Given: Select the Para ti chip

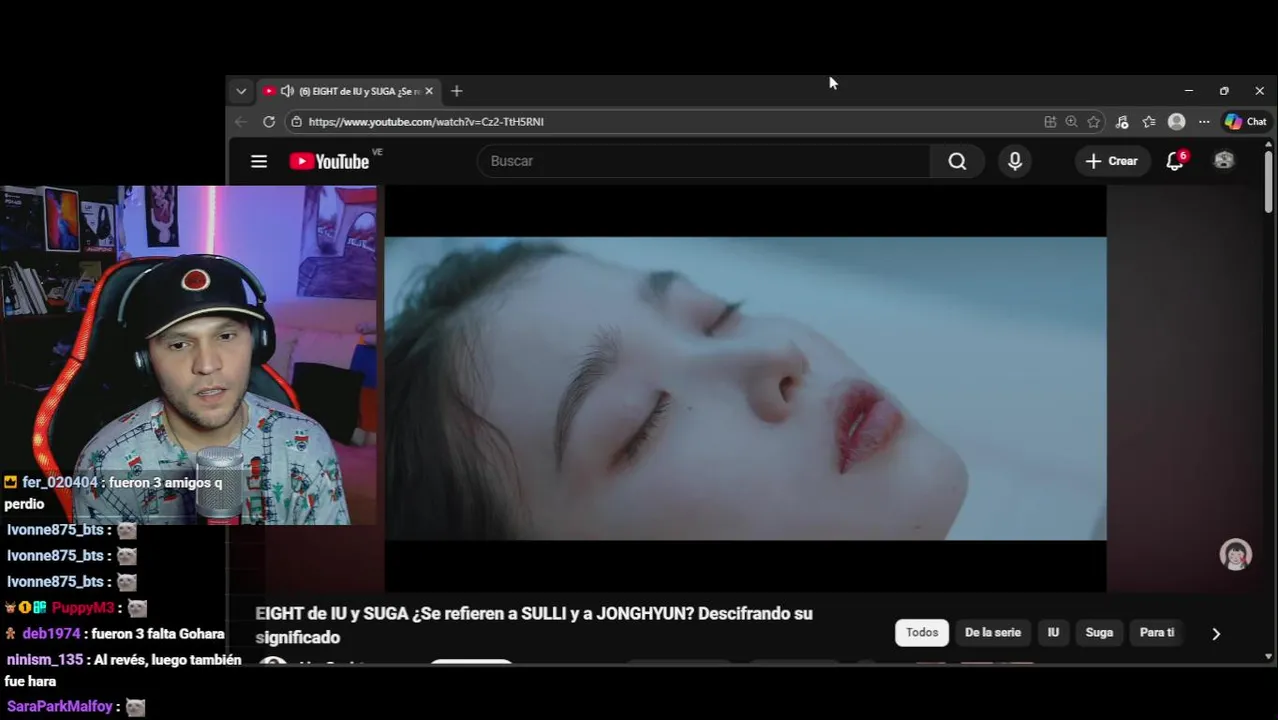Looking at the screenshot, I should pos(1157,633).
